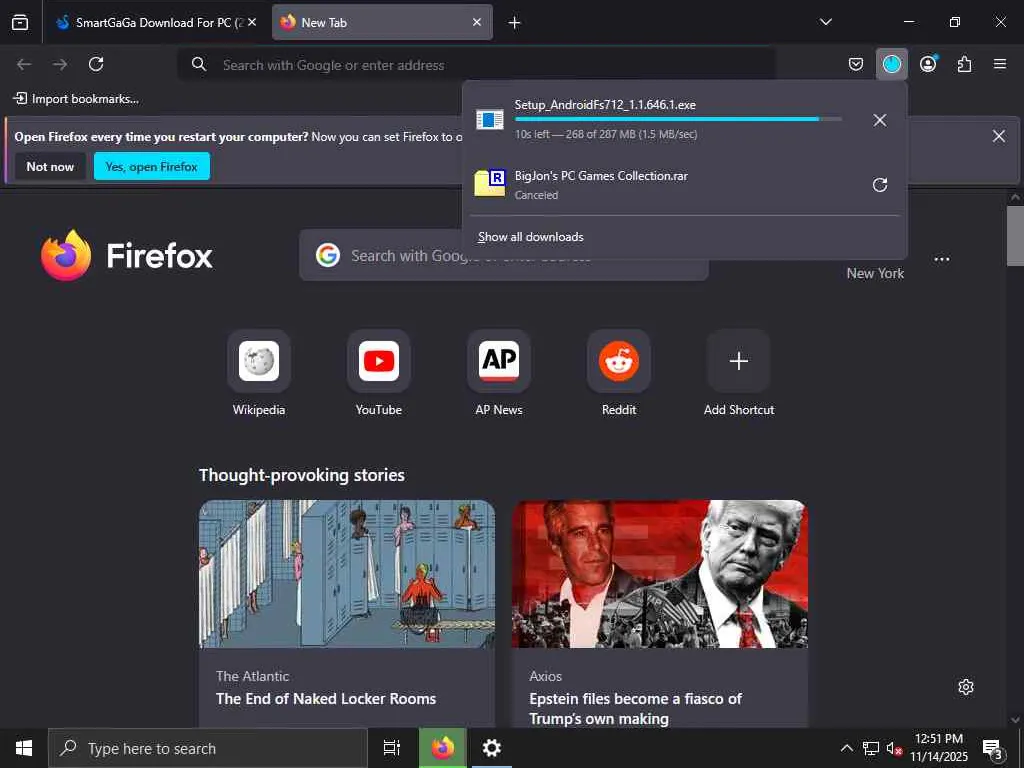Click the Setup_AndroidFs712 download progress bar
Screen dimensions: 1024x768
[678, 120]
